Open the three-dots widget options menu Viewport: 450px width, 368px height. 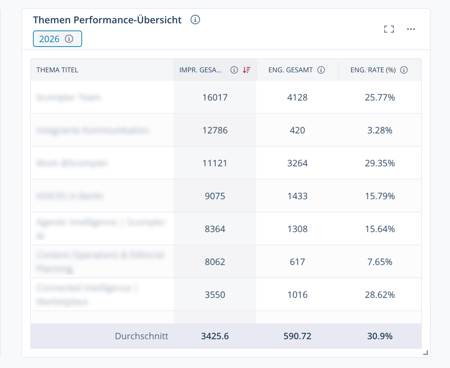pos(411,29)
